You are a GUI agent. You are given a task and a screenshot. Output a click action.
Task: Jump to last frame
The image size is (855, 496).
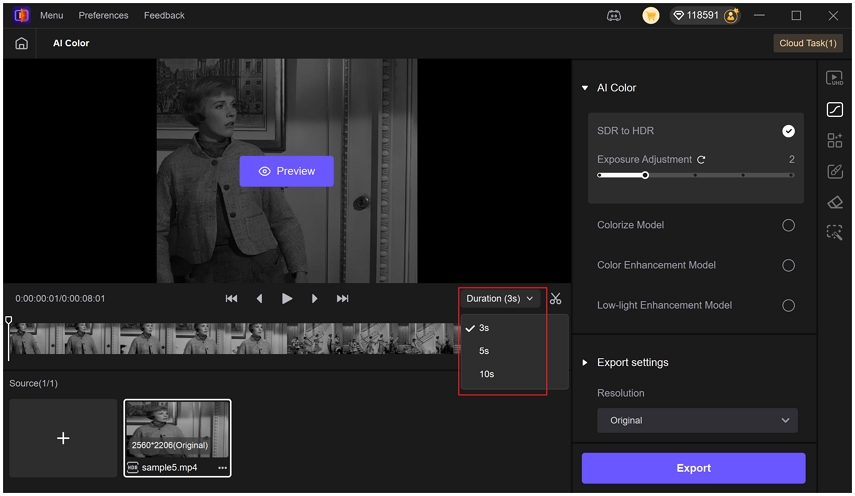(x=342, y=299)
